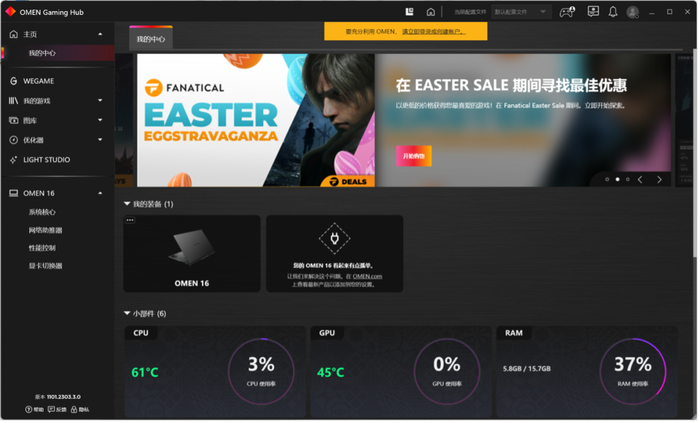This screenshot has height=423, width=700.
Task: Select the third banner carousel dot
Action: tap(628, 179)
